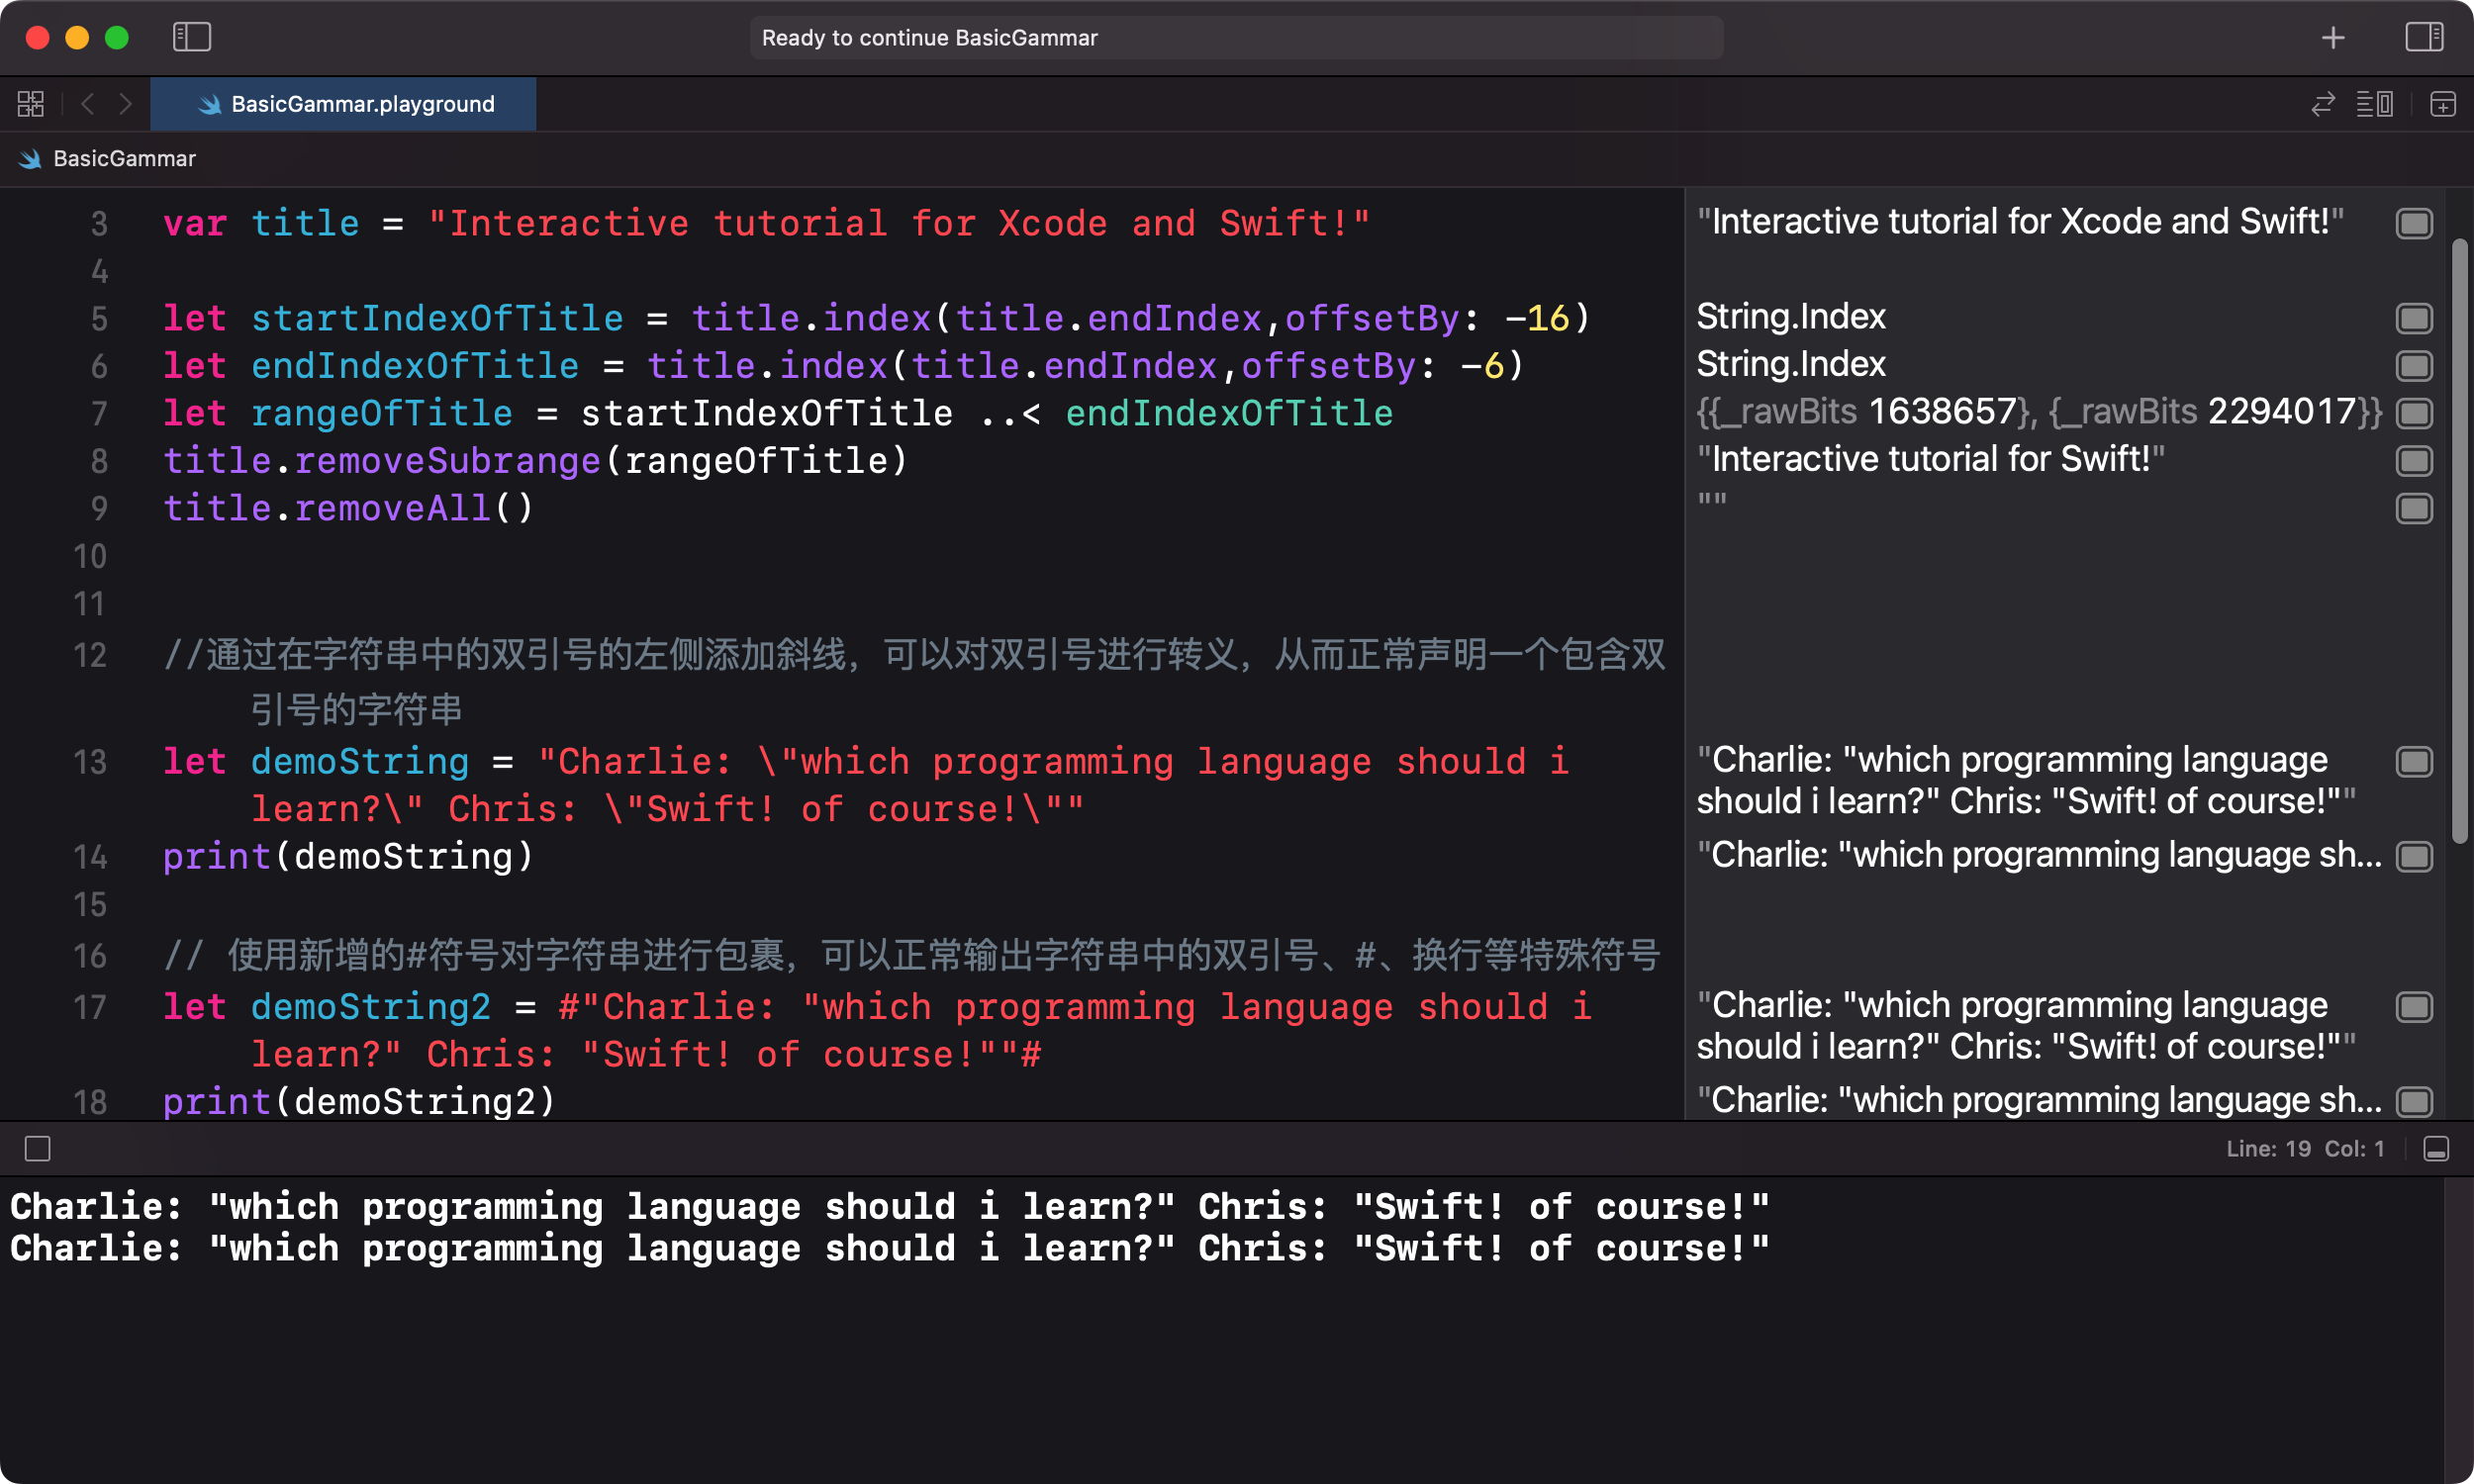Click the -16 offset value on line 5
The height and width of the screenshot is (1484, 2474).
point(1536,318)
